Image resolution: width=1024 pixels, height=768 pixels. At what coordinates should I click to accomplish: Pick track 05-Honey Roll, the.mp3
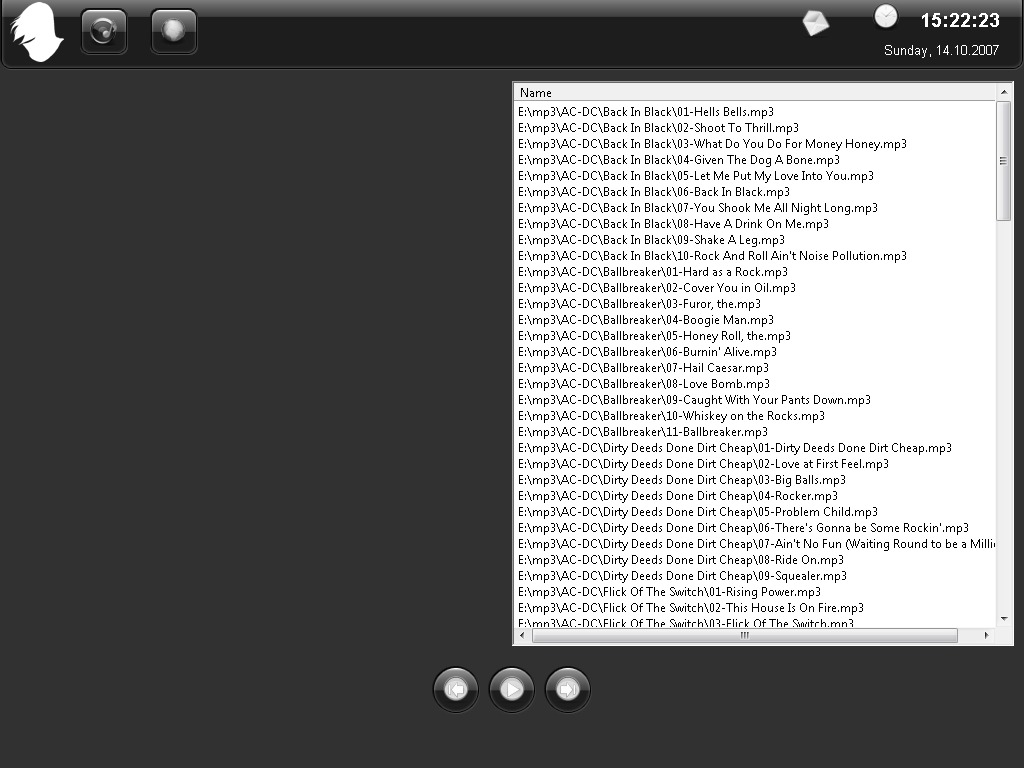654,336
